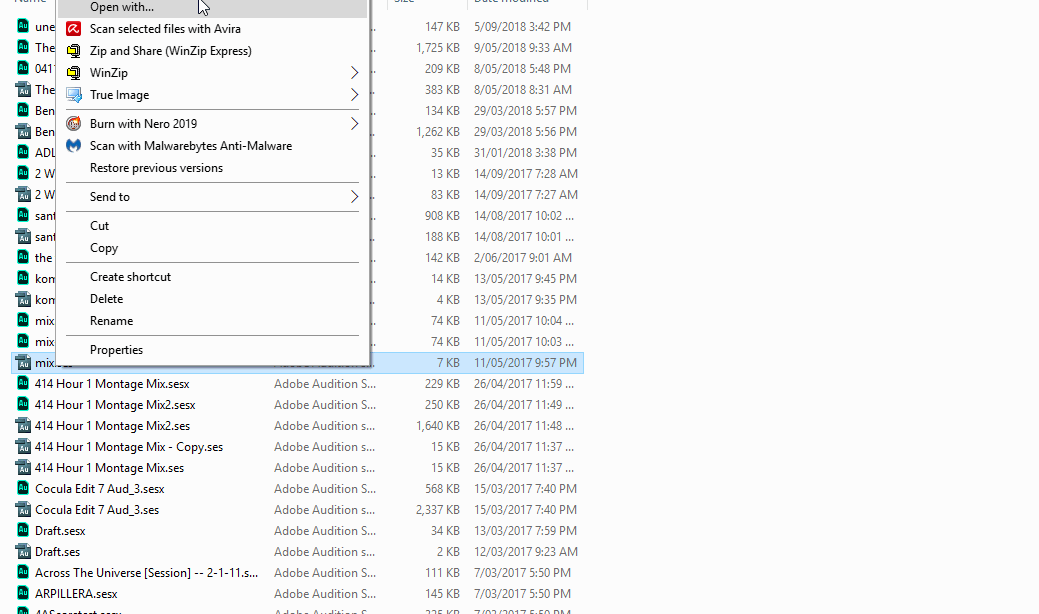Viewport: 1039px width, 614px height.
Task: Click the 145 KB size cell
Action: pos(442,593)
